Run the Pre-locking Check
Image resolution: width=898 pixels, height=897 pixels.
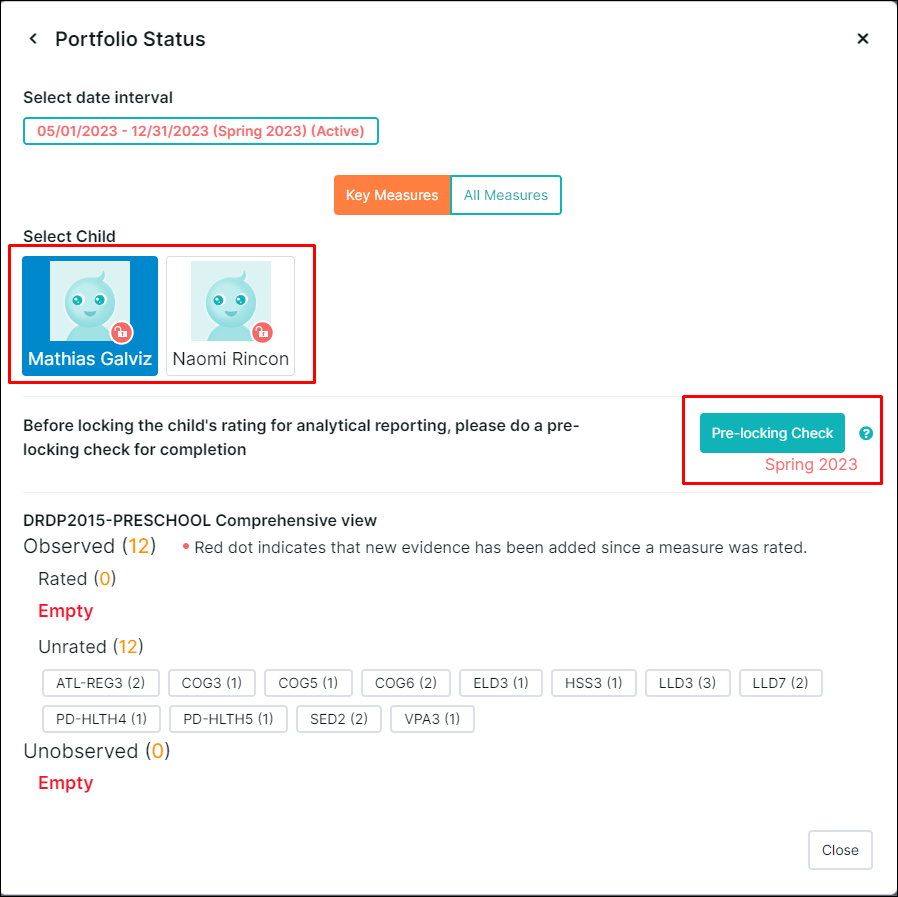772,433
